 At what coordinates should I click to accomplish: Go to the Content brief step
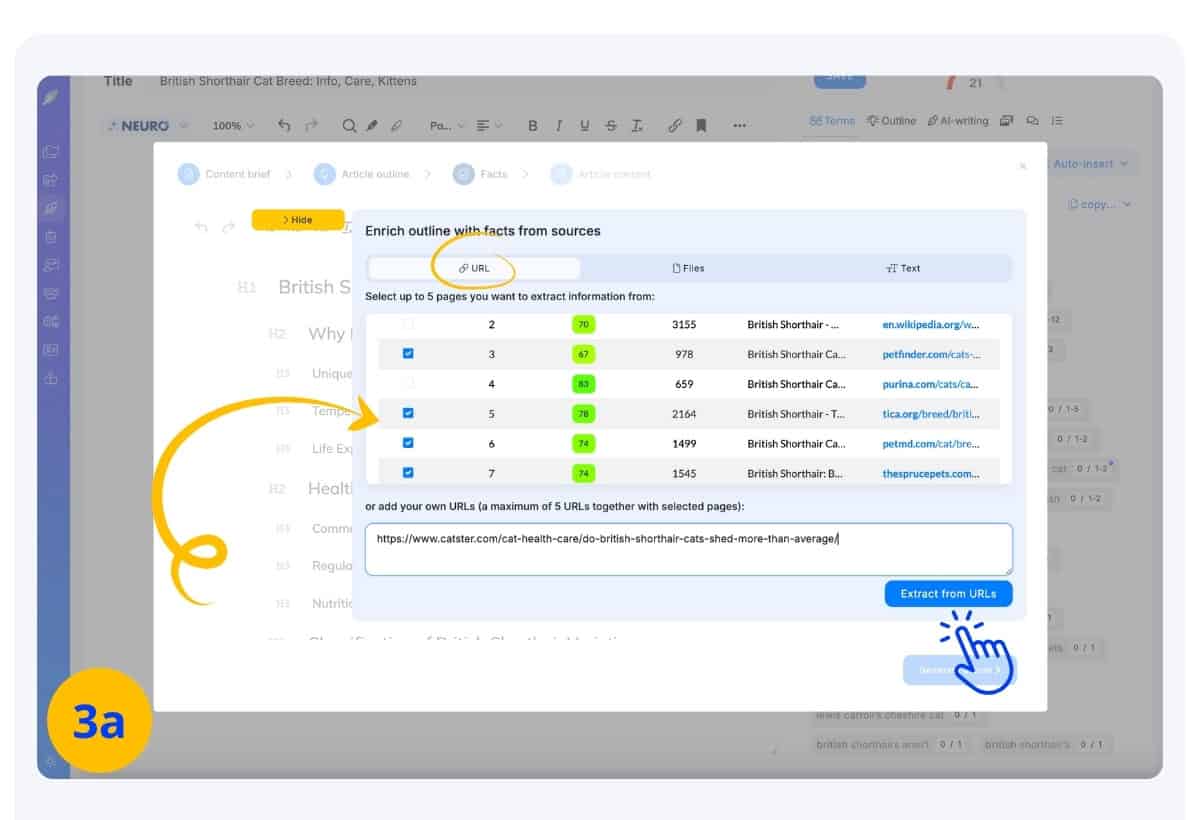click(225, 174)
